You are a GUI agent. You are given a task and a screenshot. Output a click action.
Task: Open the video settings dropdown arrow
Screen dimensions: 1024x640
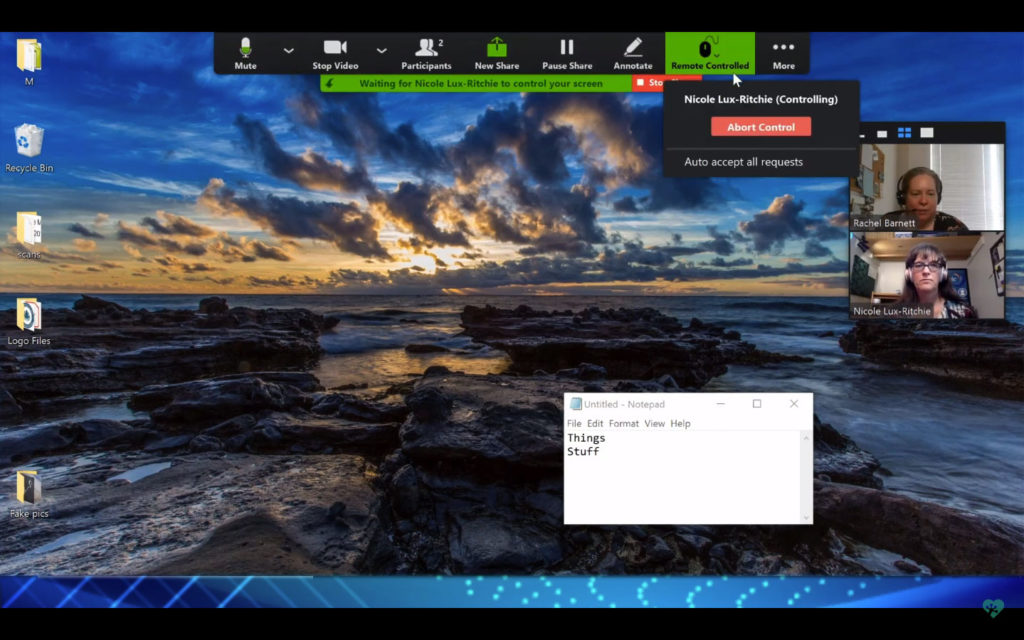[380, 50]
